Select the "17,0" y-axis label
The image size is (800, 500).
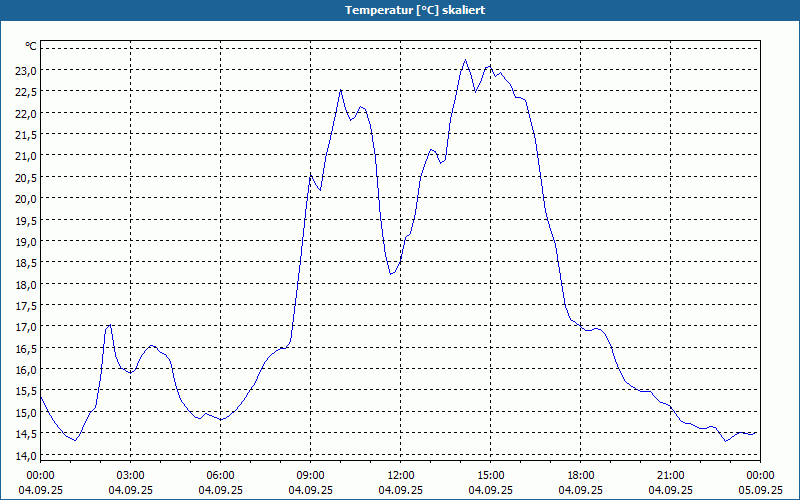pyautogui.click(x=26, y=327)
